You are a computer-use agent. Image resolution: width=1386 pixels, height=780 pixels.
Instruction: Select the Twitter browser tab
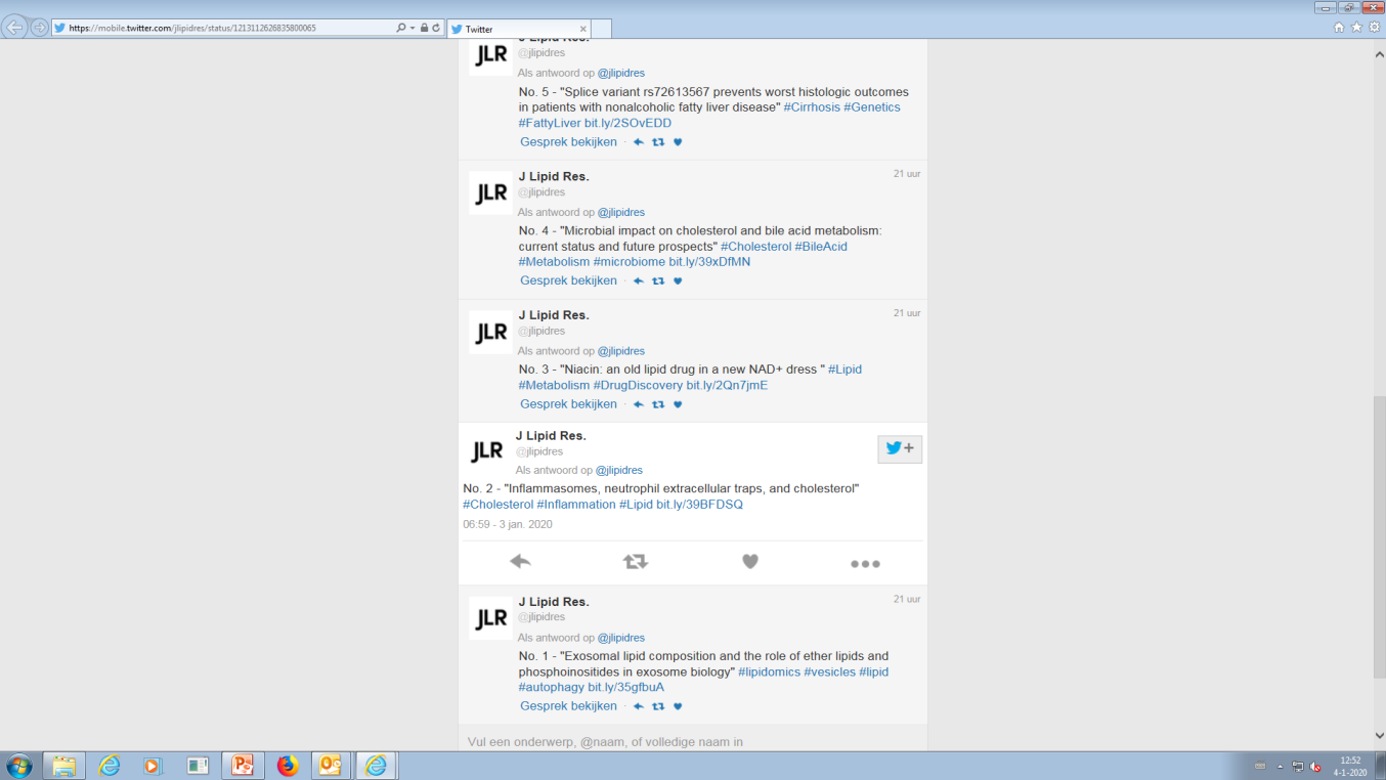515,29
